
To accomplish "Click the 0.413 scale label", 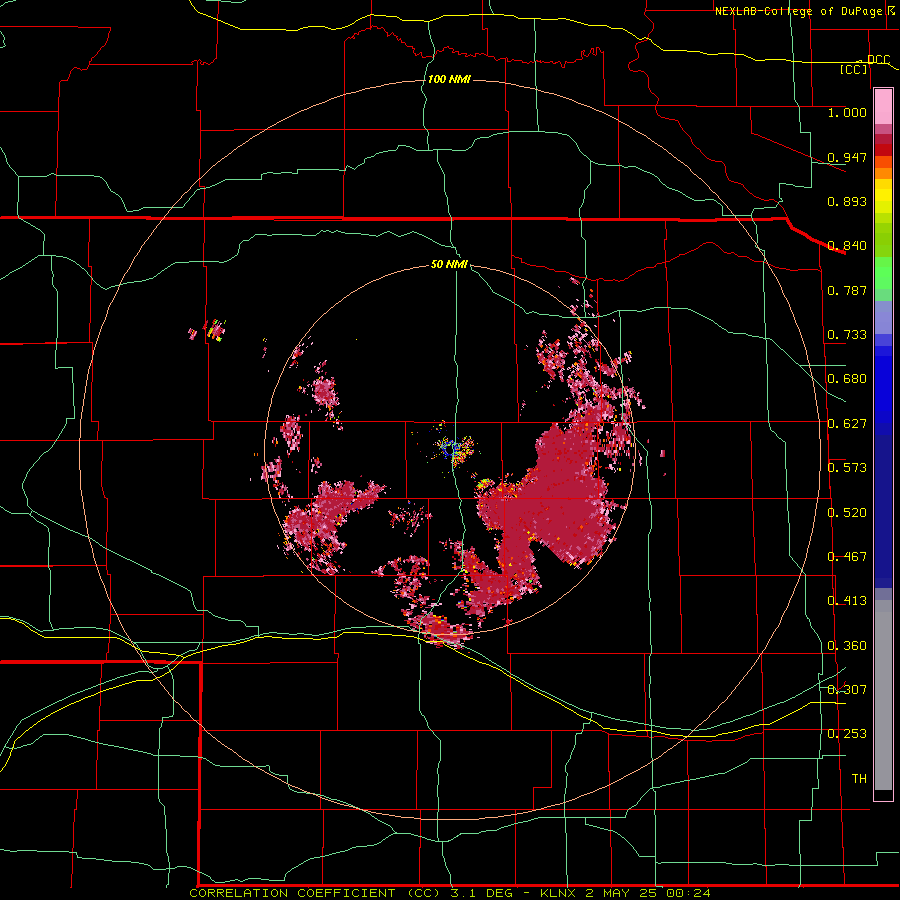I will click(x=847, y=601).
